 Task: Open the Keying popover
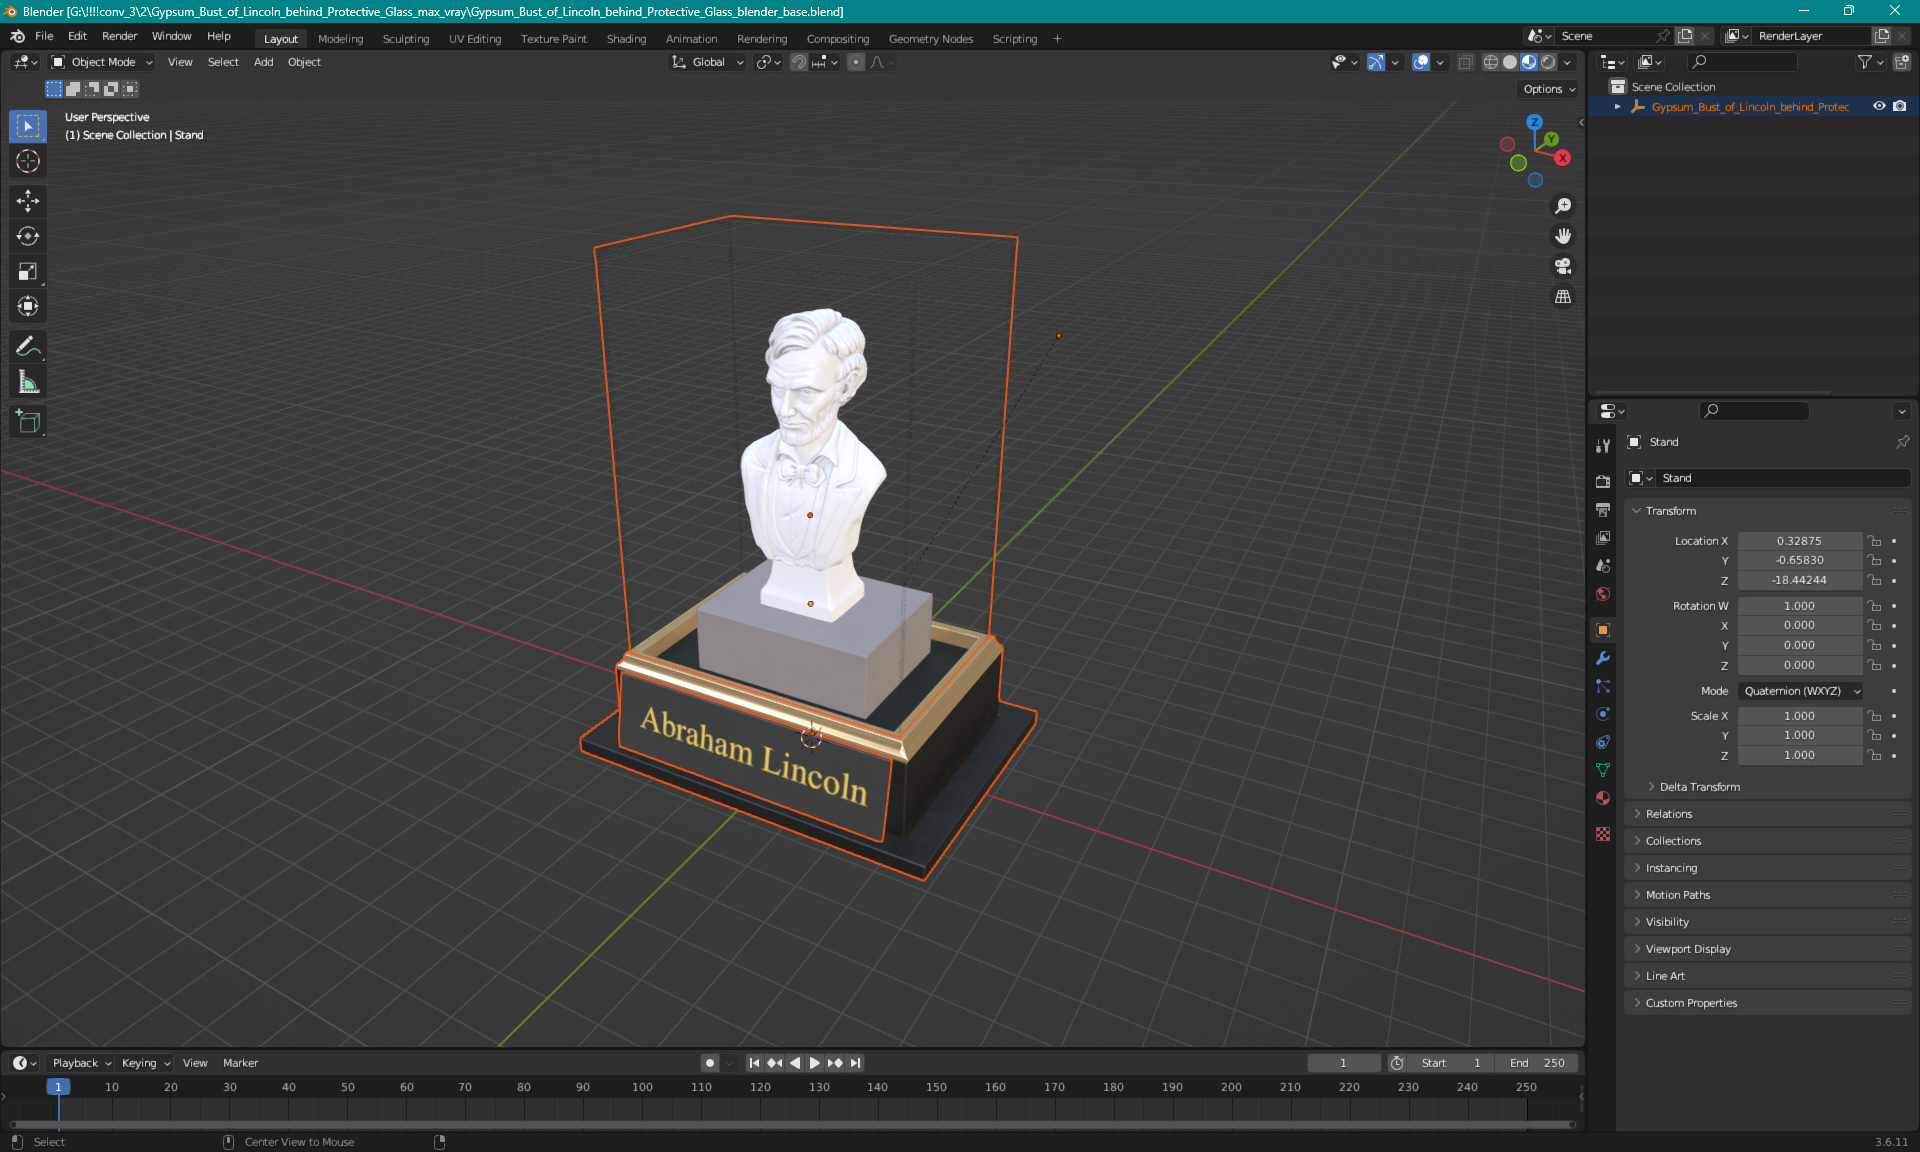tap(145, 1063)
